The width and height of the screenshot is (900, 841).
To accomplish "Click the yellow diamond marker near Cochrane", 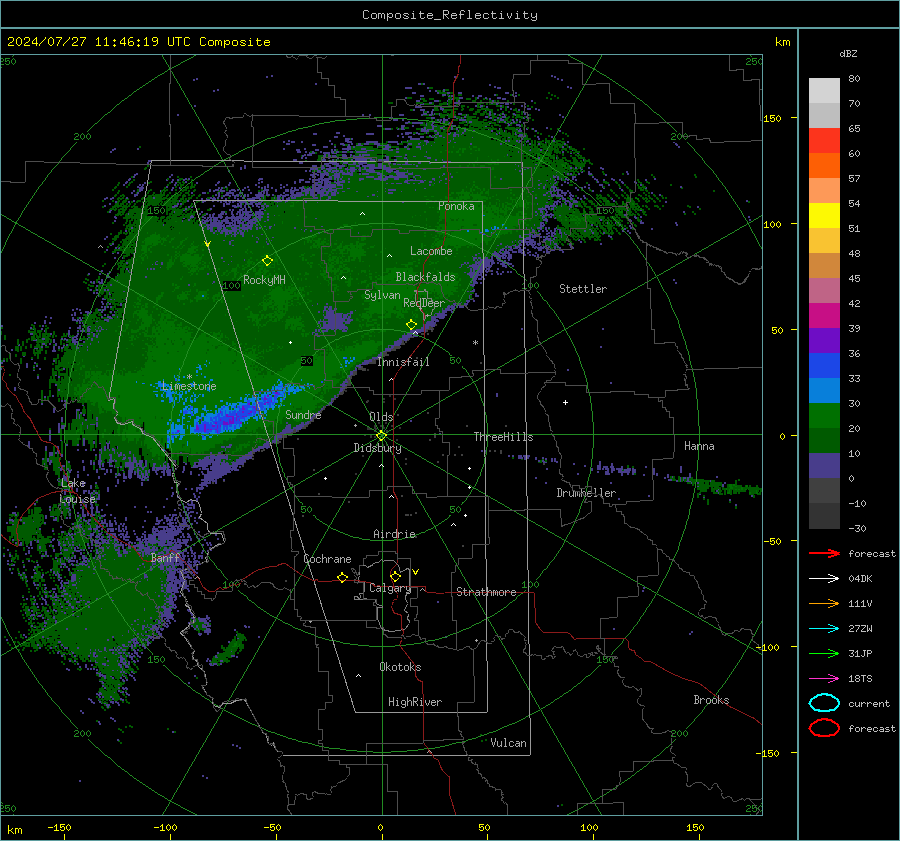I will pos(343,578).
